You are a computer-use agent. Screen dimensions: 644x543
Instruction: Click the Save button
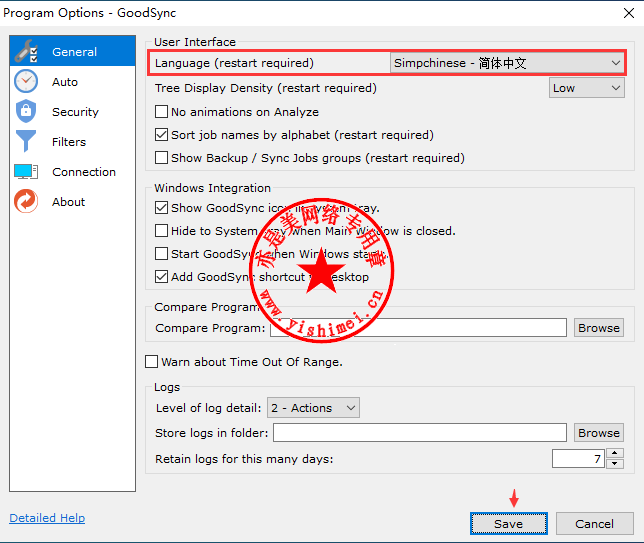[508, 524]
